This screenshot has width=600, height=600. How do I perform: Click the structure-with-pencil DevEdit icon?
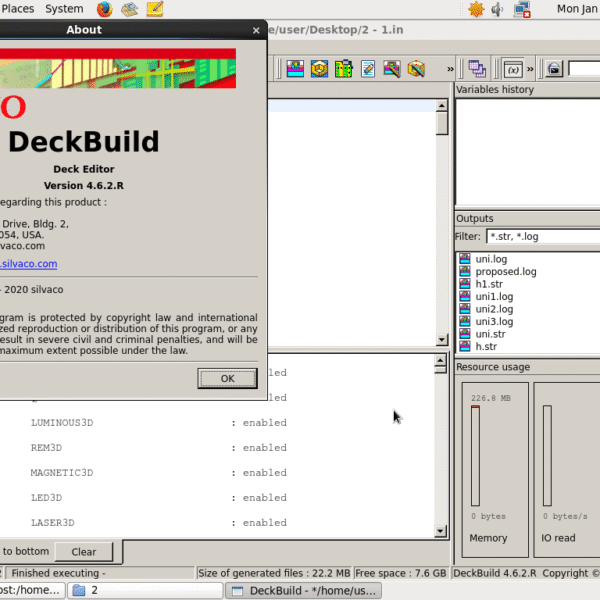click(392, 69)
